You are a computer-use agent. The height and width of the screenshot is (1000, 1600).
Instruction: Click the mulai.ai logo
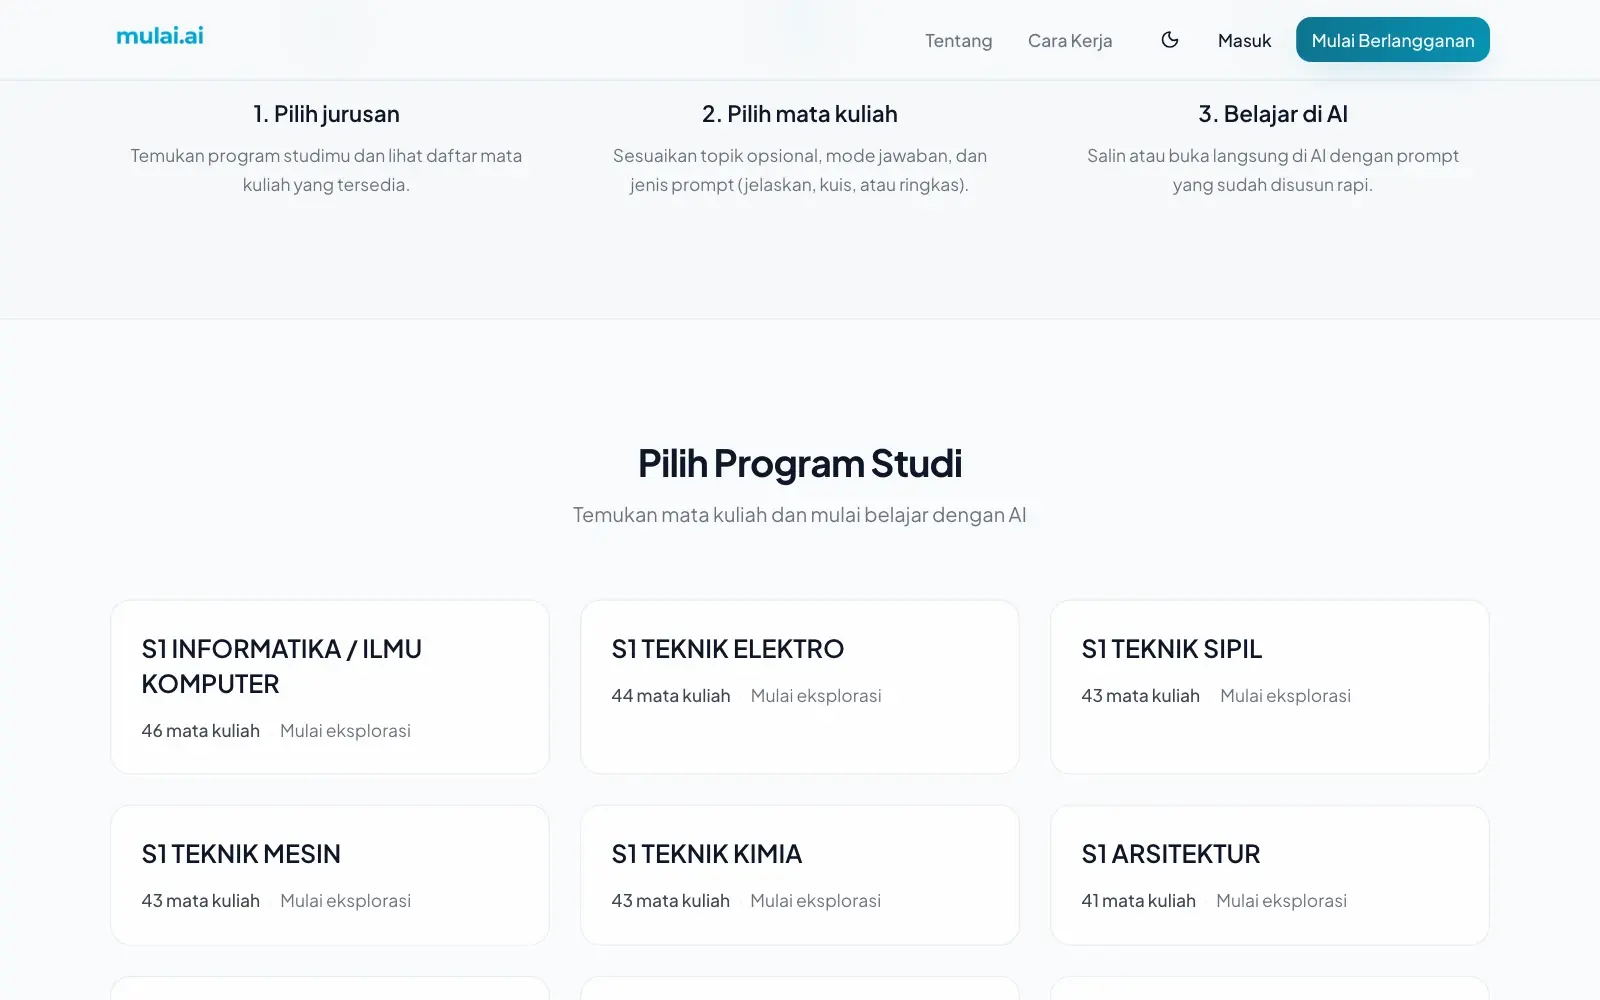point(160,36)
